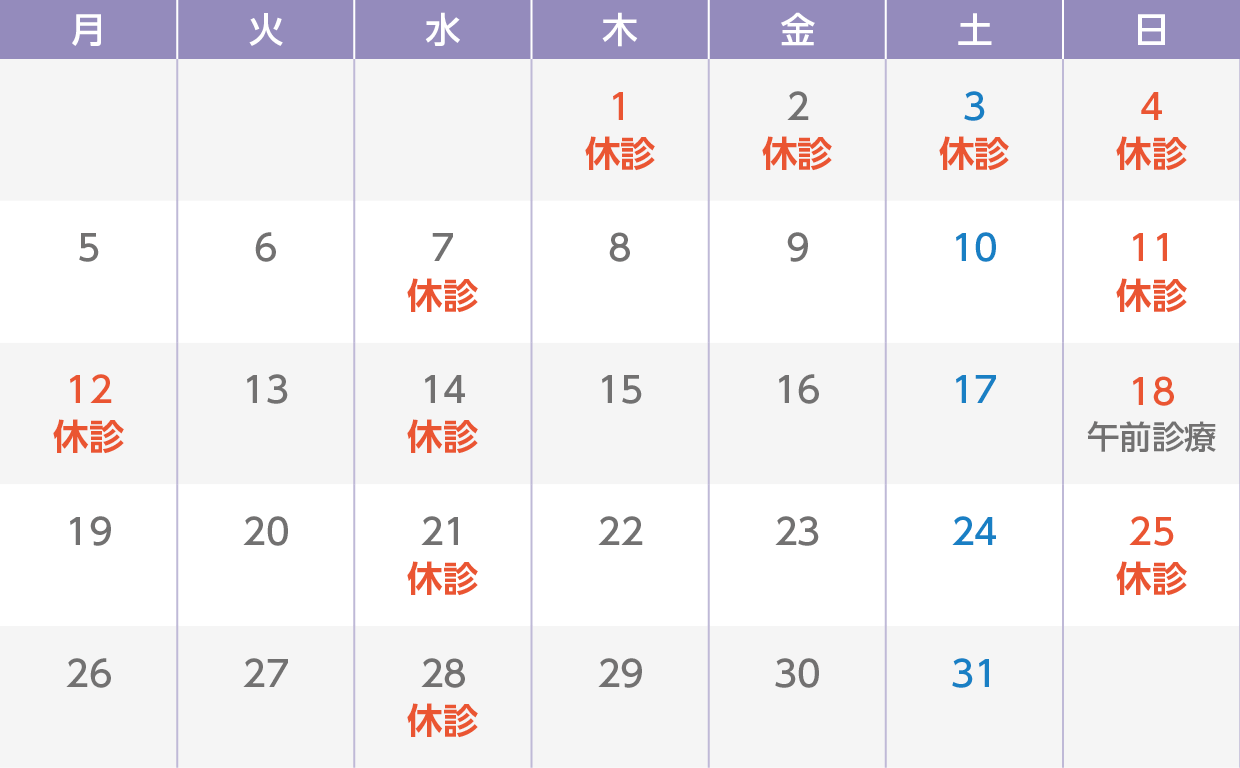Select the 土 (Saturday) column header
1240x768 pixels.
pyautogui.click(x=974, y=31)
